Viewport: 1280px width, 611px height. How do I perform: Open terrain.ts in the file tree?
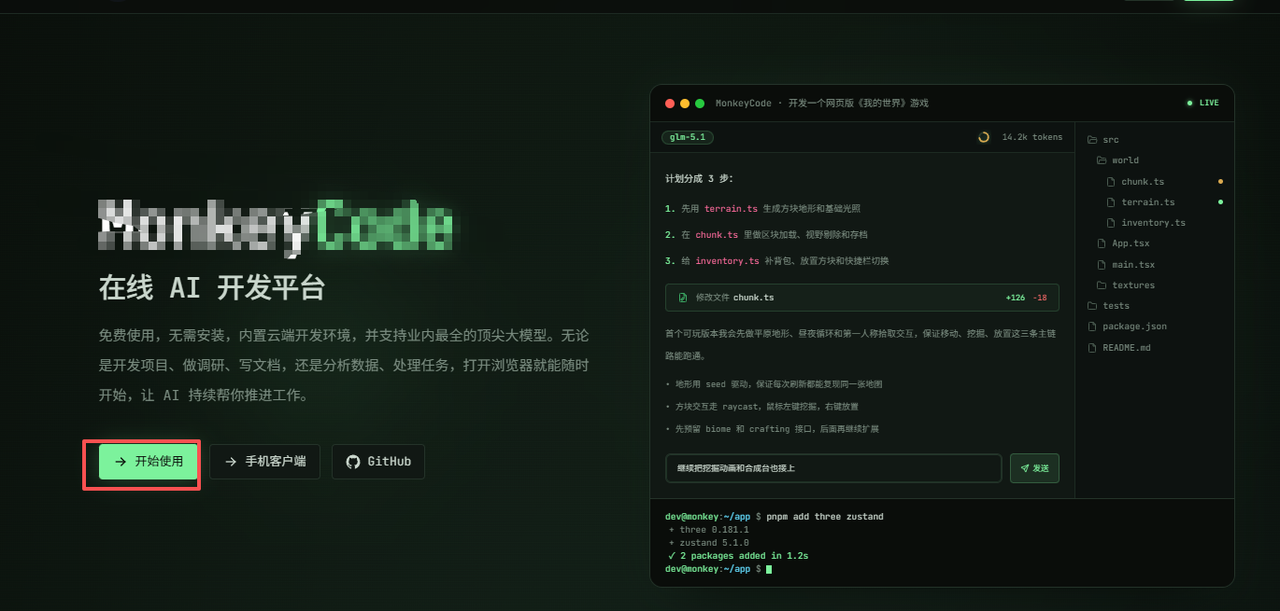(x=1148, y=202)
